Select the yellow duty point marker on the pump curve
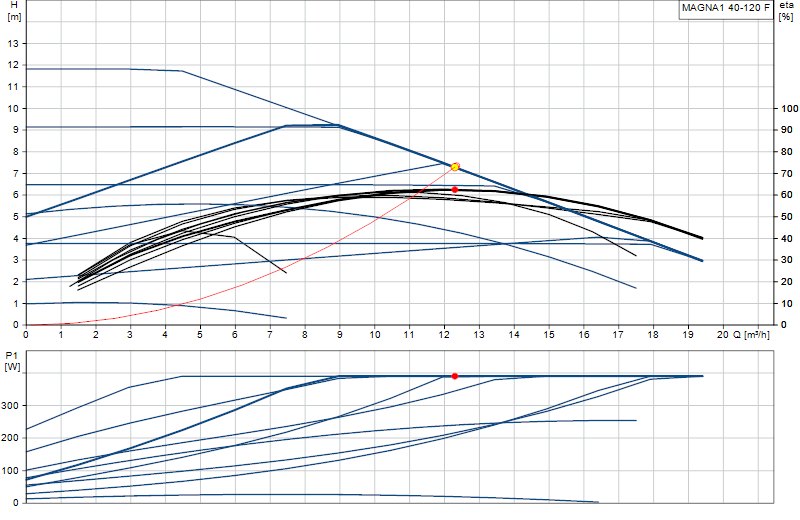This screenshot has height=520, width=800. tap(455, 167)
